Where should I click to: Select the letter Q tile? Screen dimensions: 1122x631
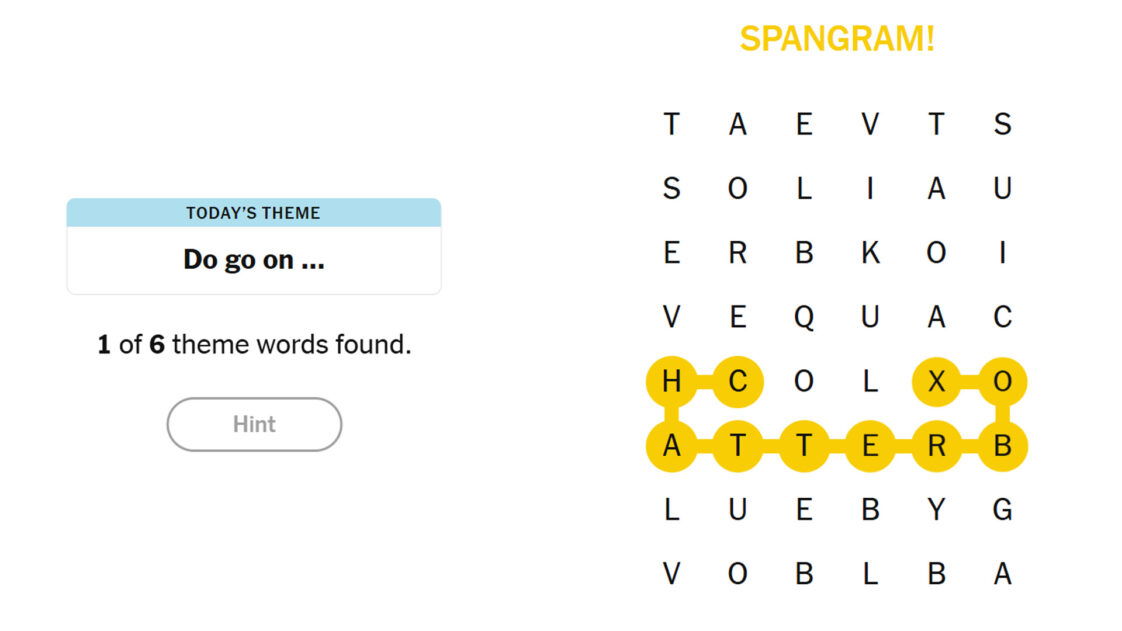(x=803, y=318)
